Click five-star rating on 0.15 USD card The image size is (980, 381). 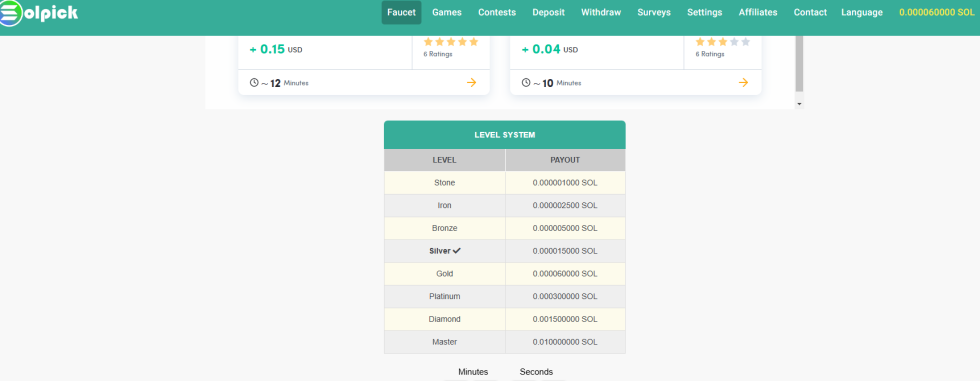tap(451, 42)
